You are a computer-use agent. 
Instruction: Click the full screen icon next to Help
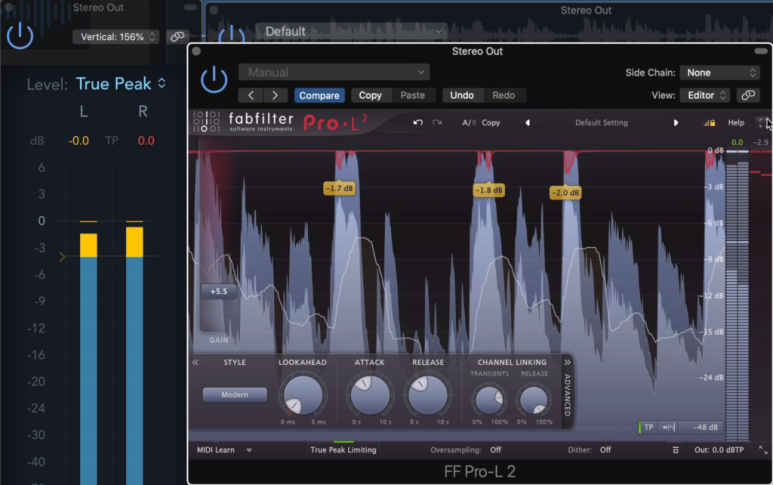pos(762,123)
